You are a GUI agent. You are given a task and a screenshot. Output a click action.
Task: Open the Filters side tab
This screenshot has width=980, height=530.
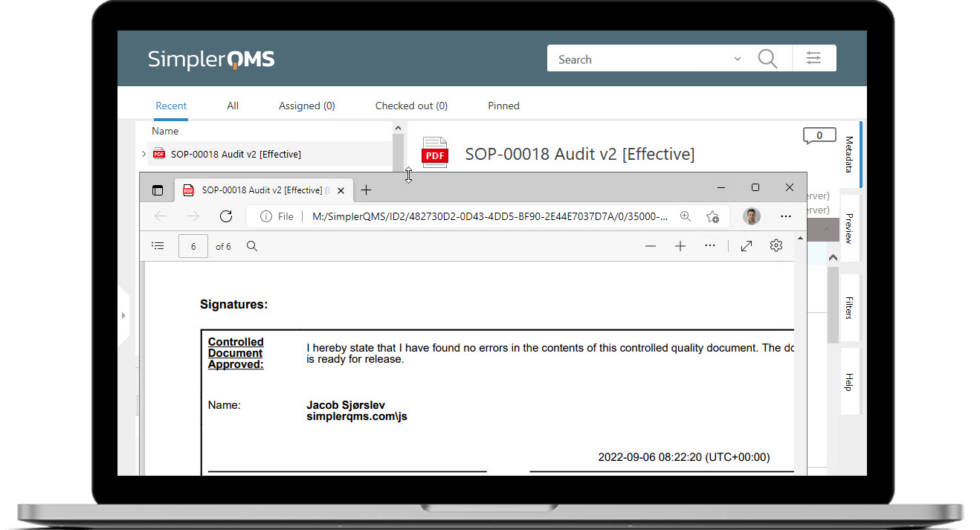(x=849, y=308)
